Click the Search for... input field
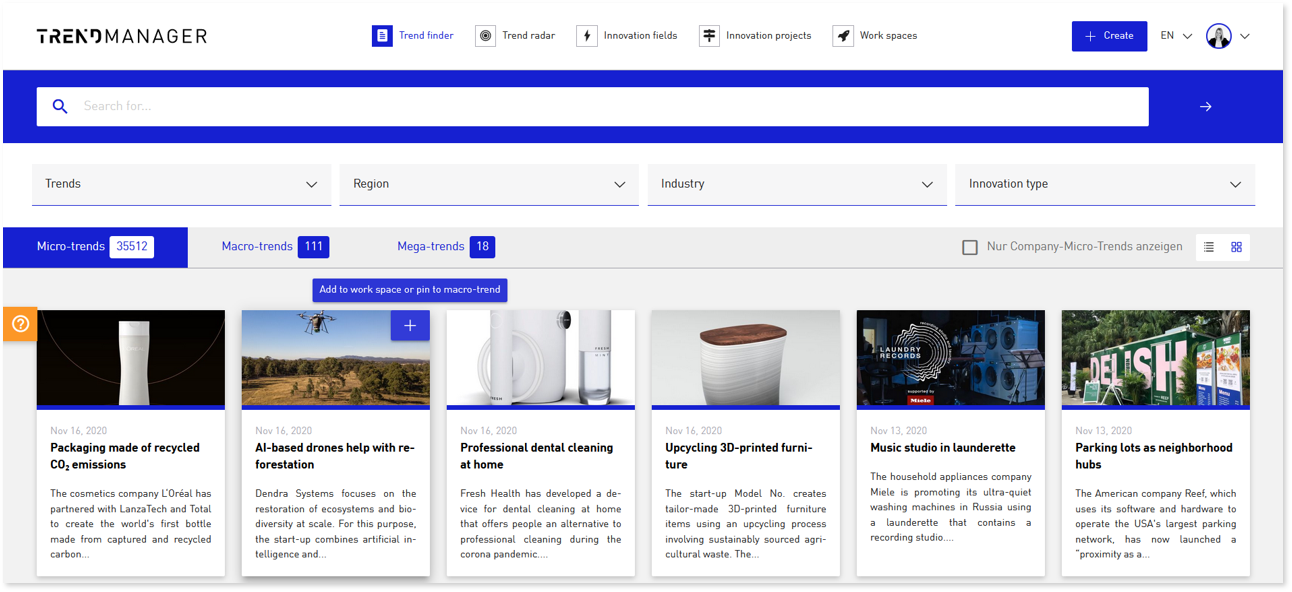Screen dimensions: 1292x592 pyautogui.click(x=592, y=107)
